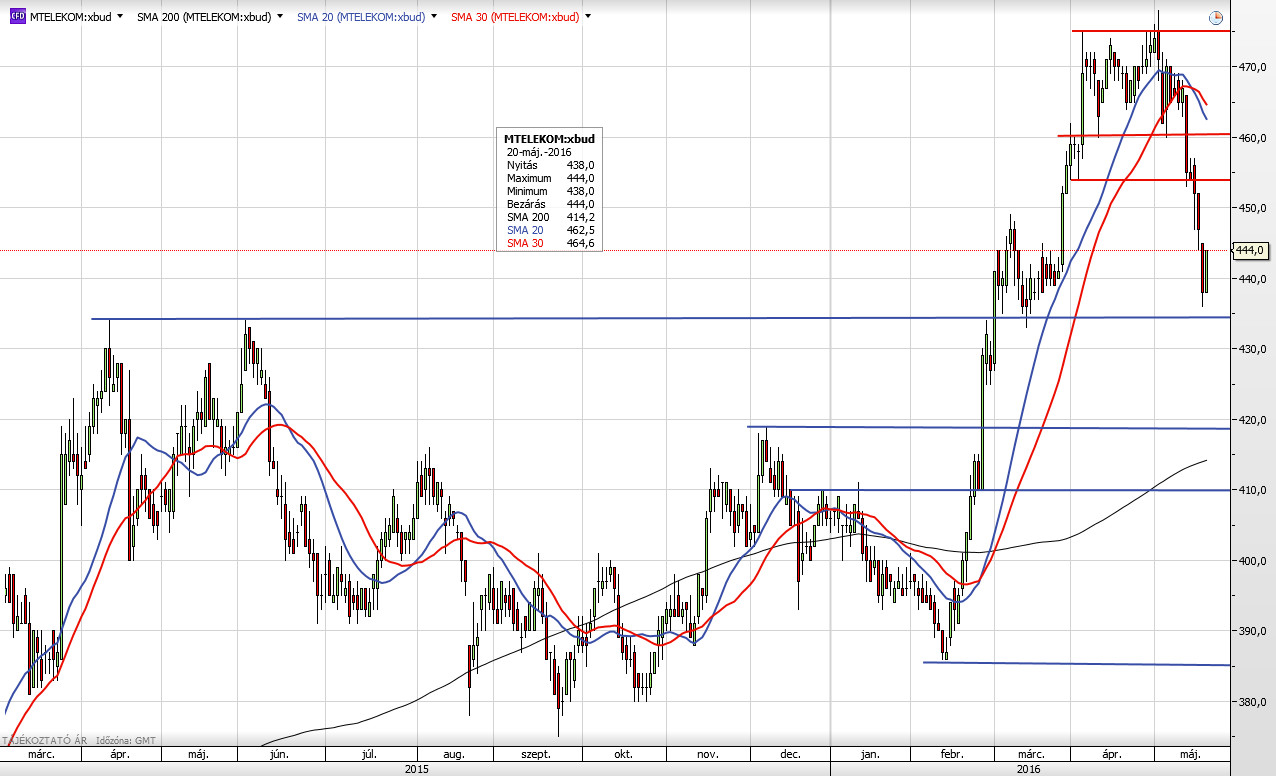Image resolution: width=1276 pixels, height=776 pixels.
Task: Click the 420,0 price axis label
Action: (x=1253, y=420)
